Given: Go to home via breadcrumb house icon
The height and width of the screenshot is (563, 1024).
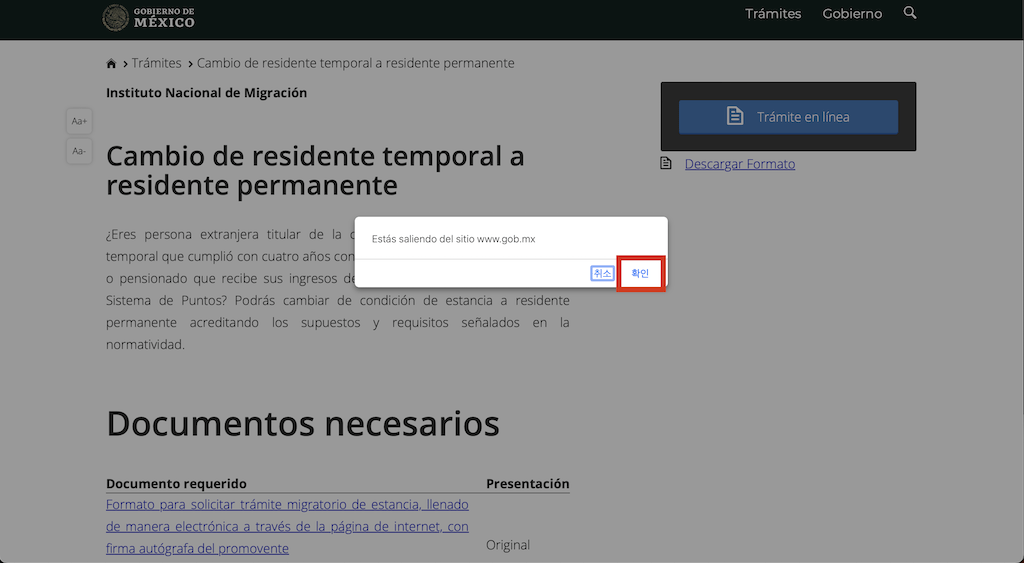Looking at the screenshot, I should click(111, 63).
